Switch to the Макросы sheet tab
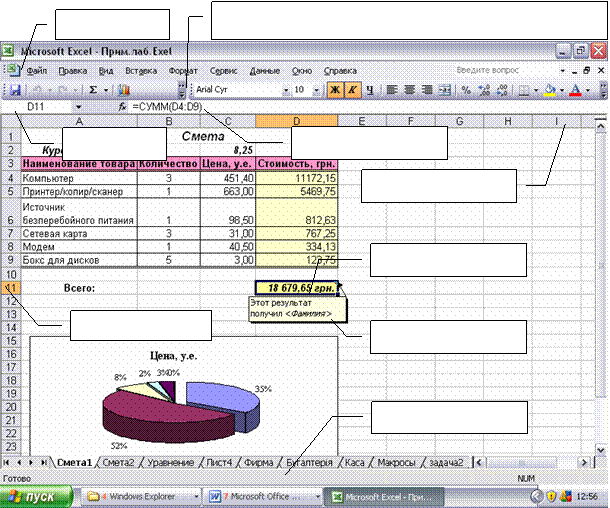 pyautogui.click(x=396, y=462)
